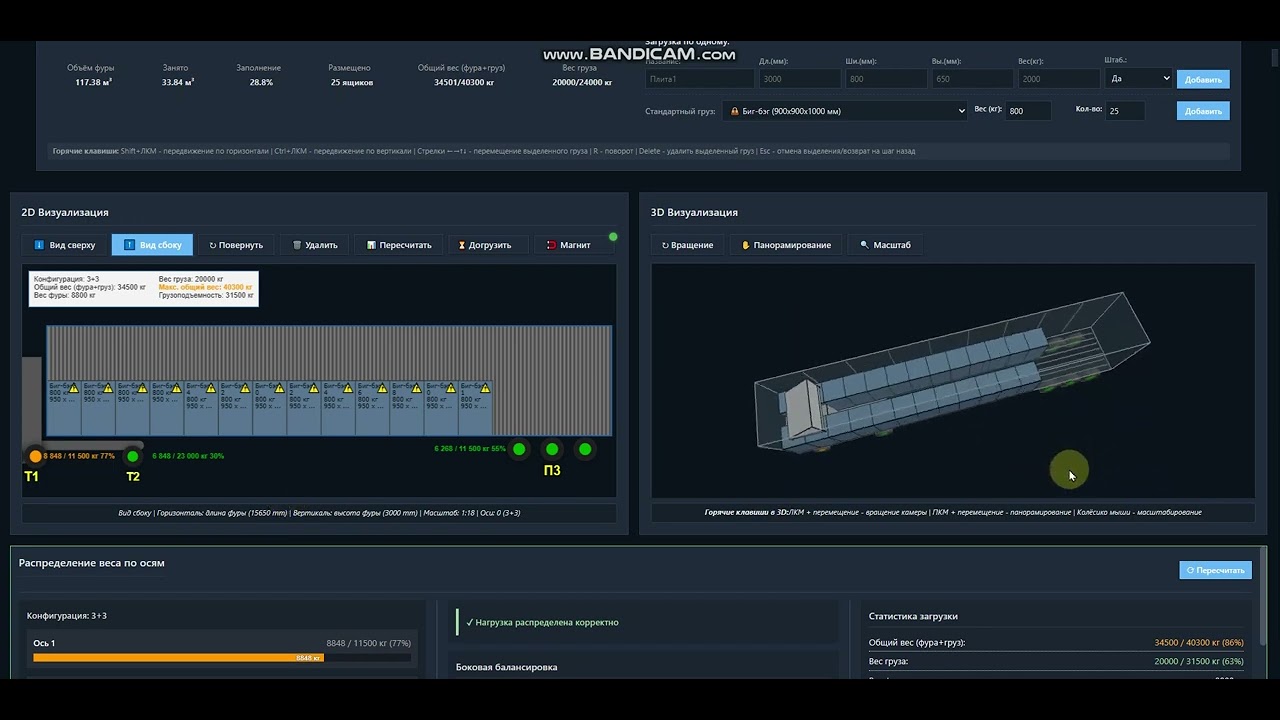Click the middle green П3 trailer axle circle
The width and height of the screenshot is (1280, 720).
coord(552,449)
